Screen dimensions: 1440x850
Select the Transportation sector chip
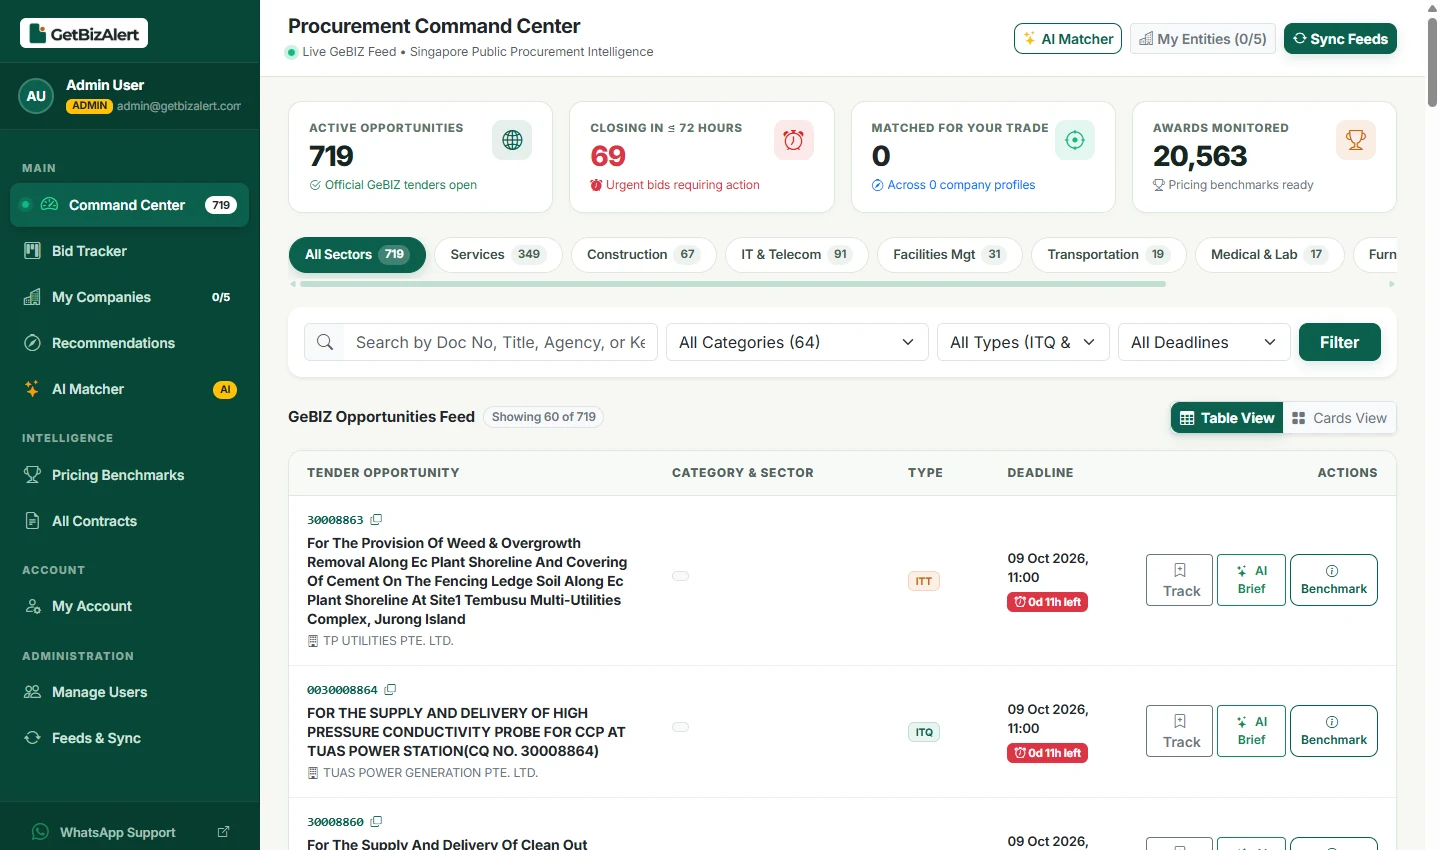coord(1108,255)
